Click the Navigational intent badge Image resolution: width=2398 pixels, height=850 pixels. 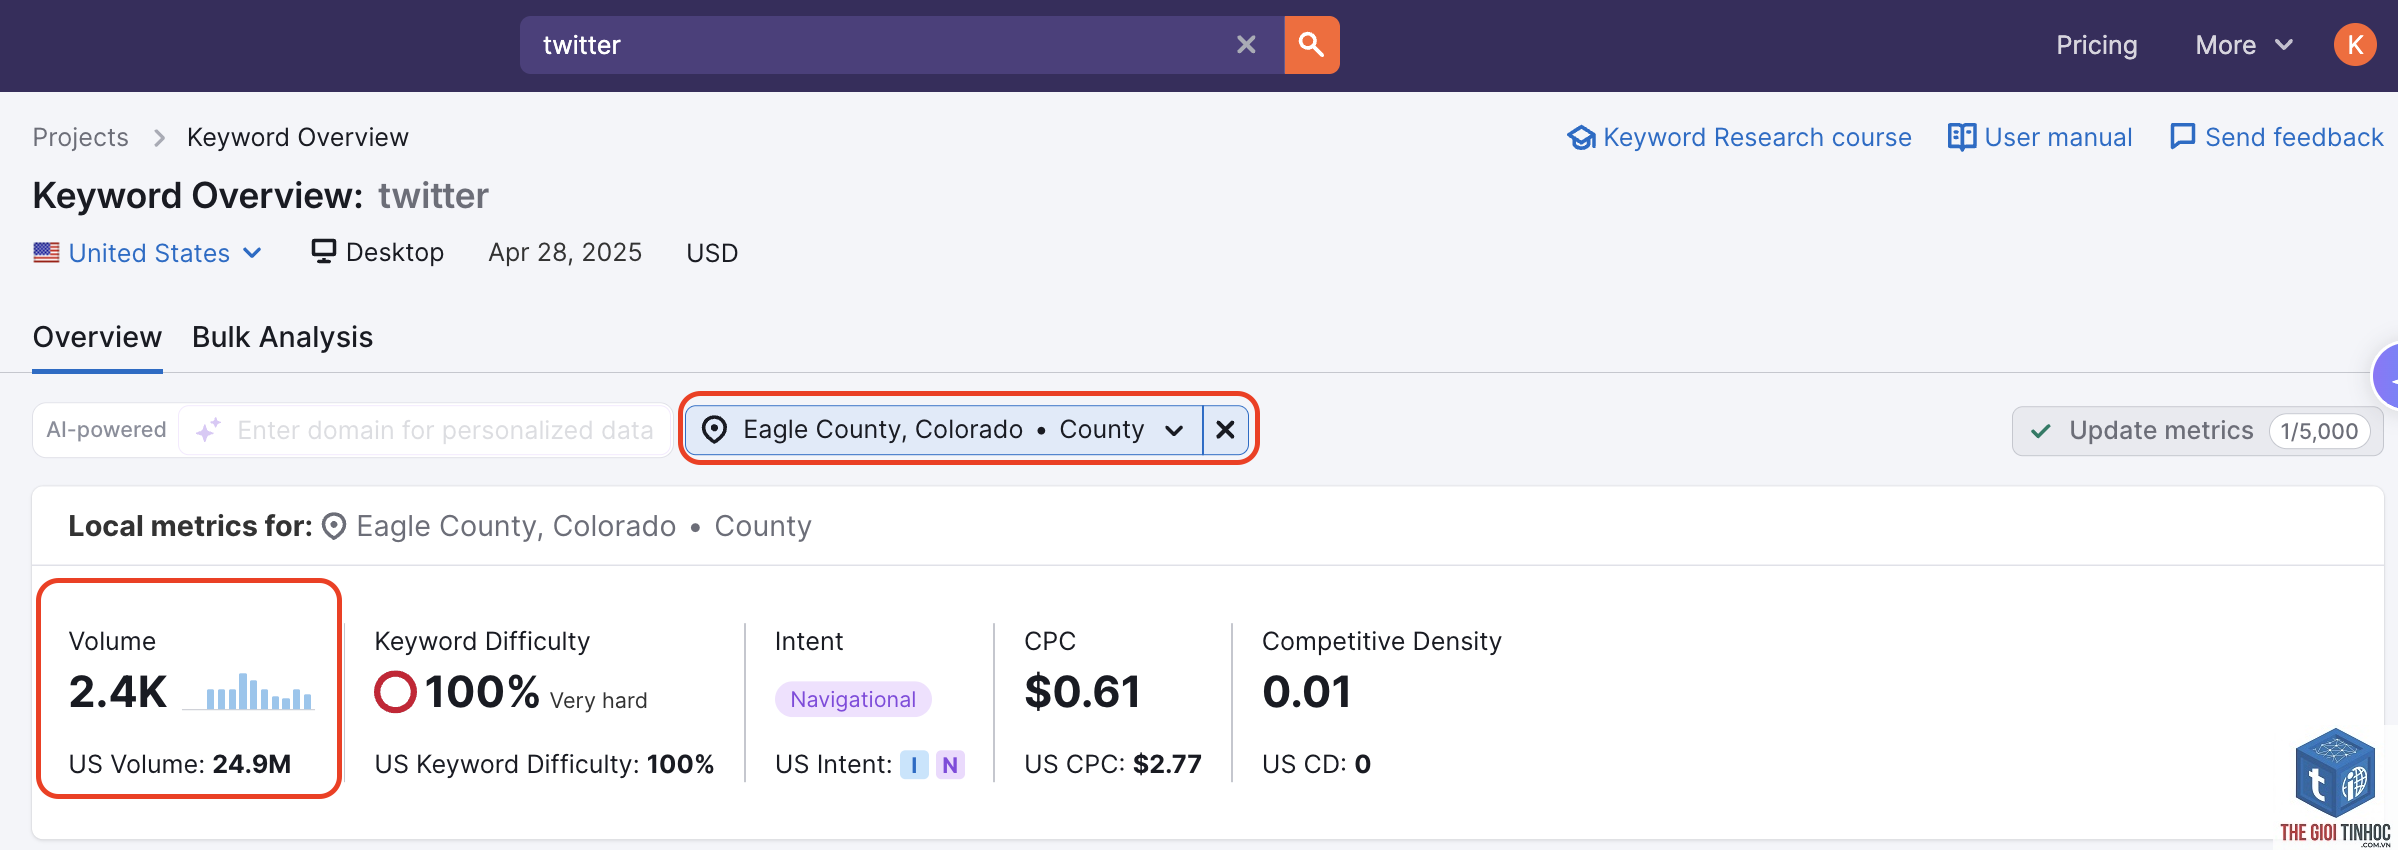coord(853,699)
